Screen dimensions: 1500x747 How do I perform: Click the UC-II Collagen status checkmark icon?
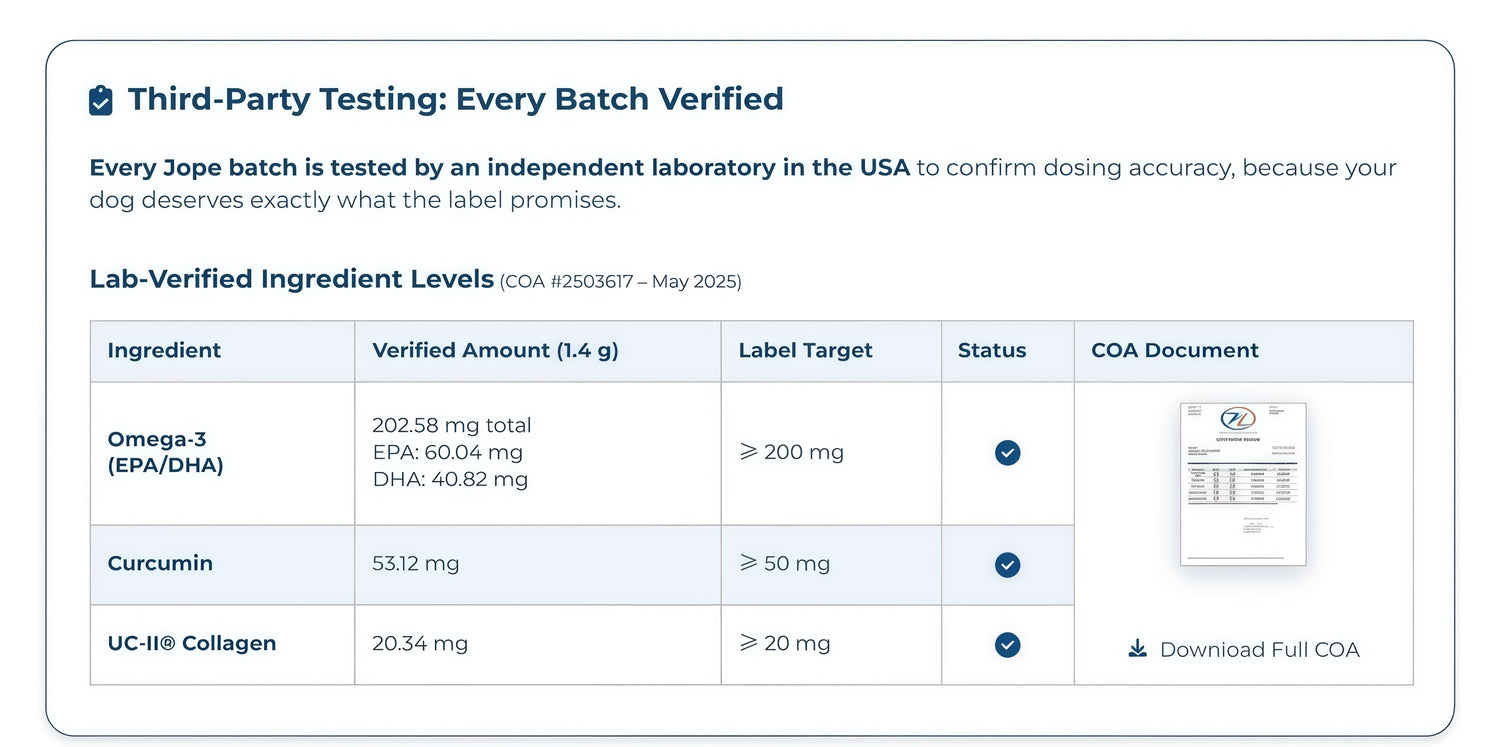(1007, 645)
